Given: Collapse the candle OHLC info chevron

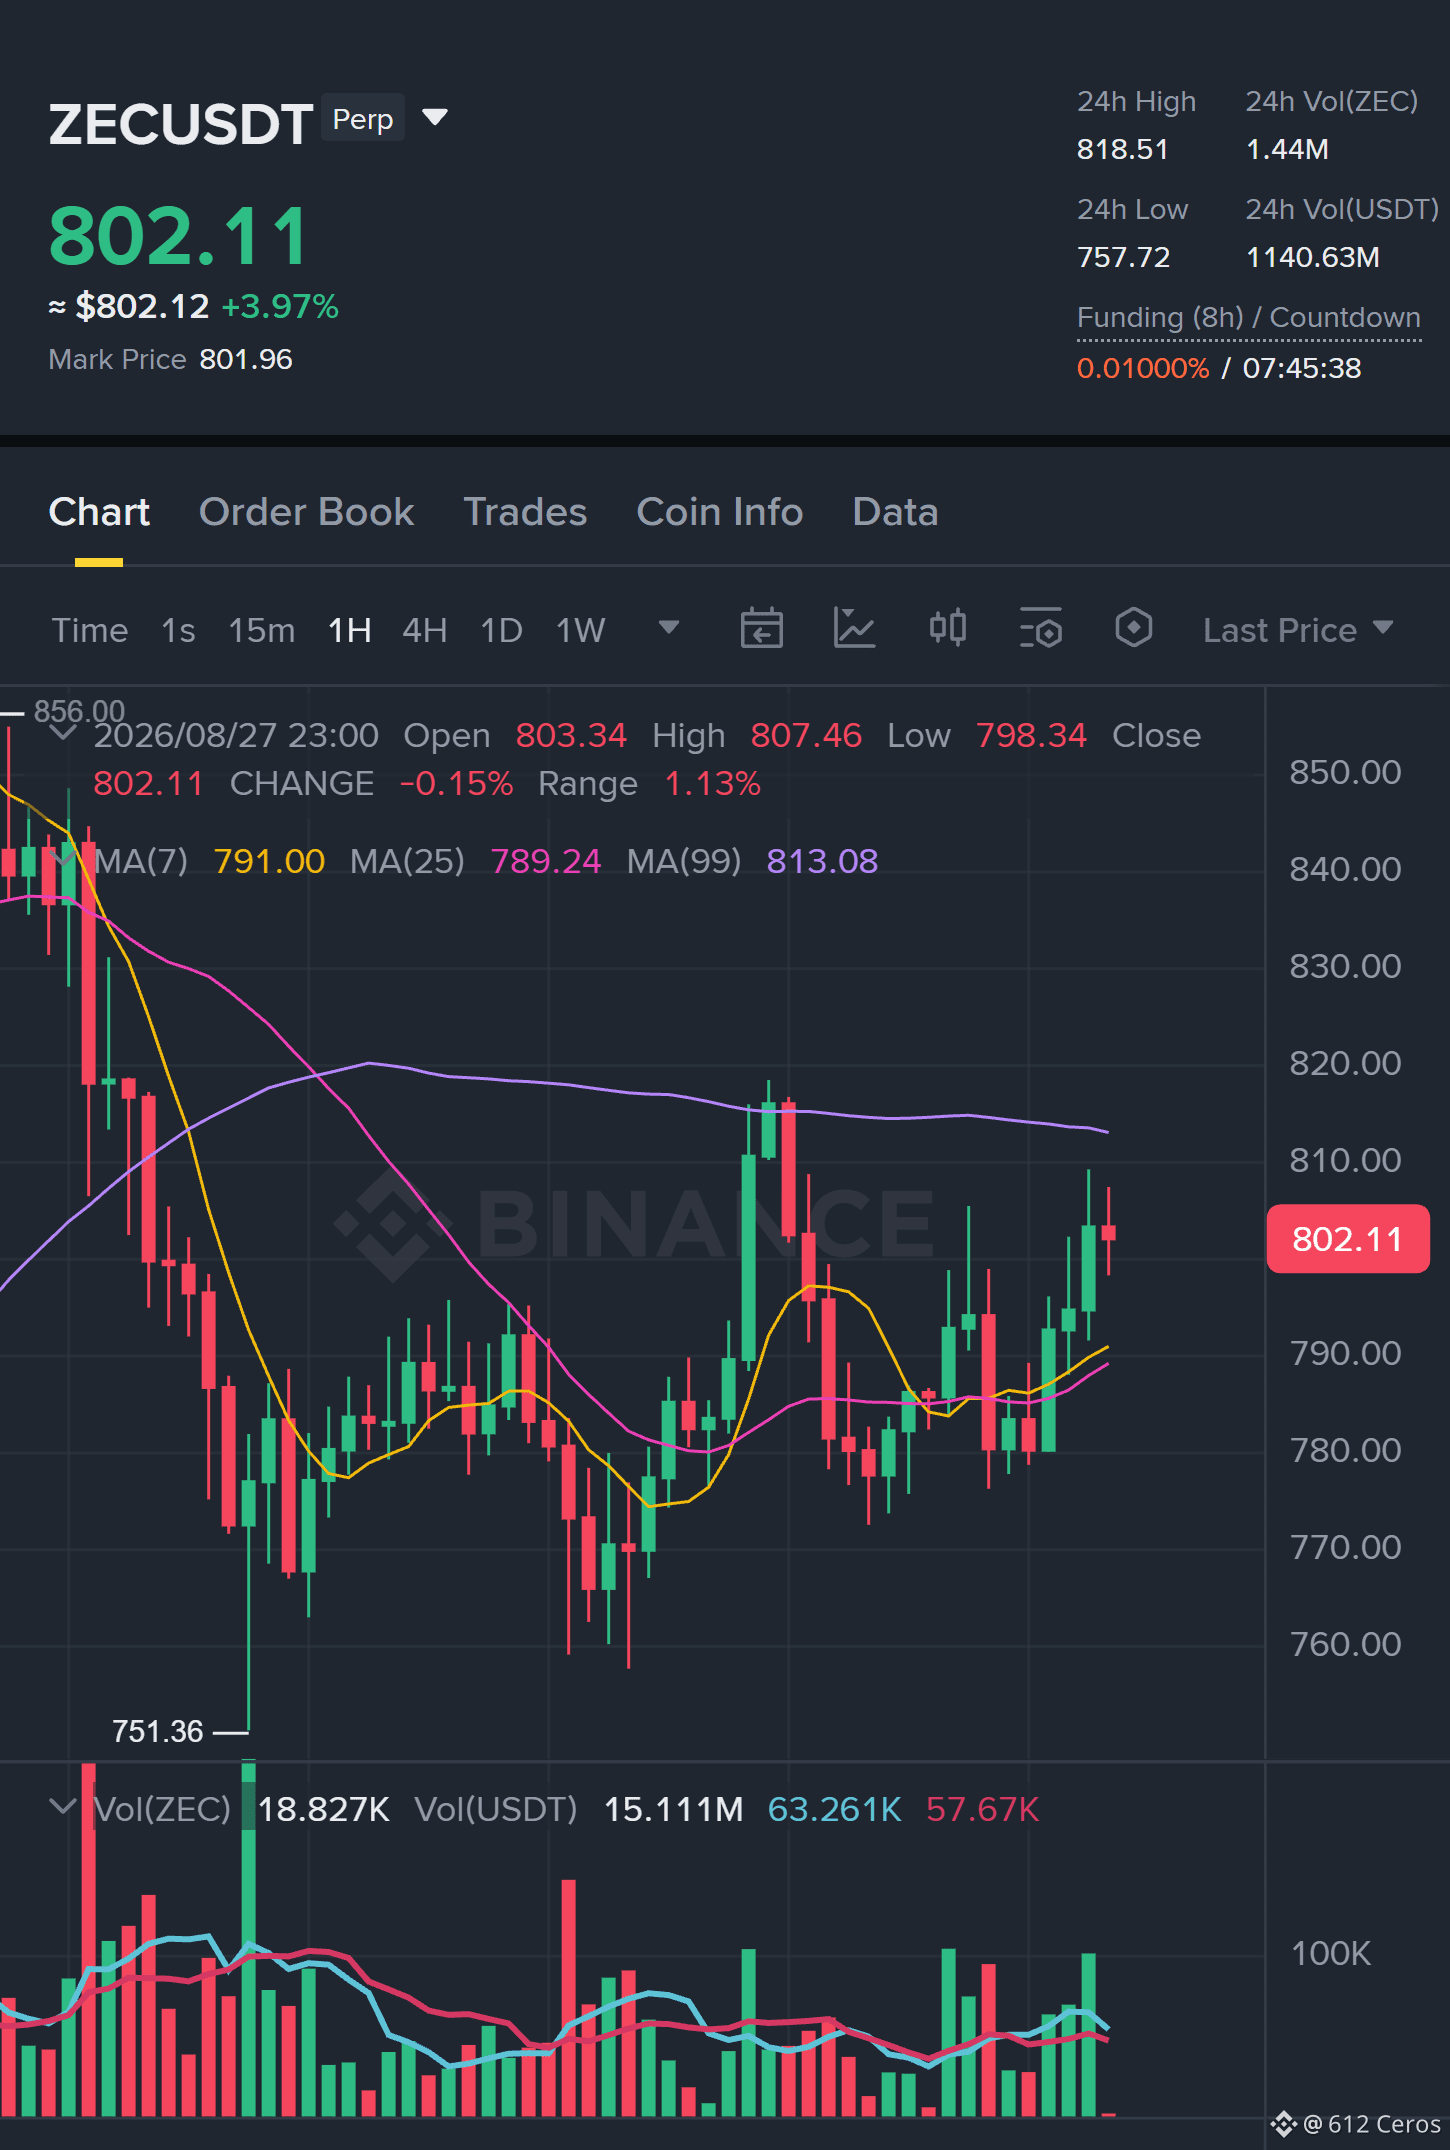Looking at the screenshot, I should pyautogui.click(x=63, y=734).
